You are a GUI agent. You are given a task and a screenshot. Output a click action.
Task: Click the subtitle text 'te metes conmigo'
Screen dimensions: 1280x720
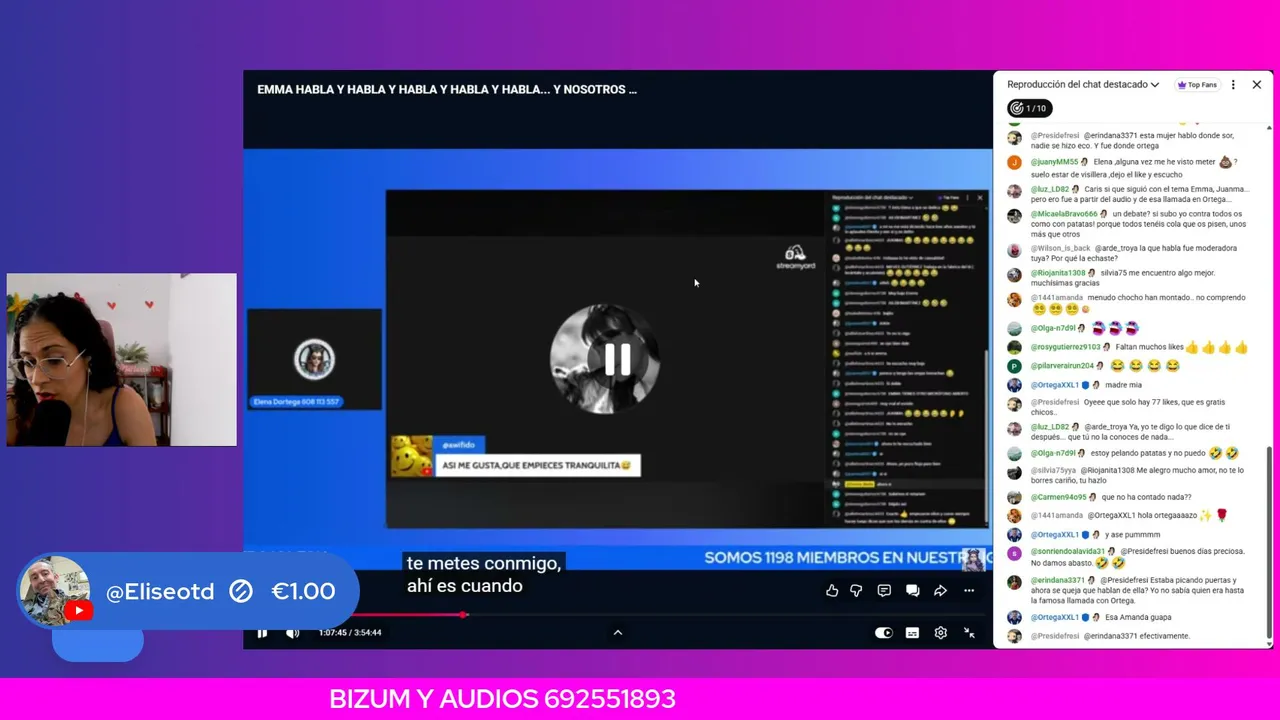coord(484,564)
